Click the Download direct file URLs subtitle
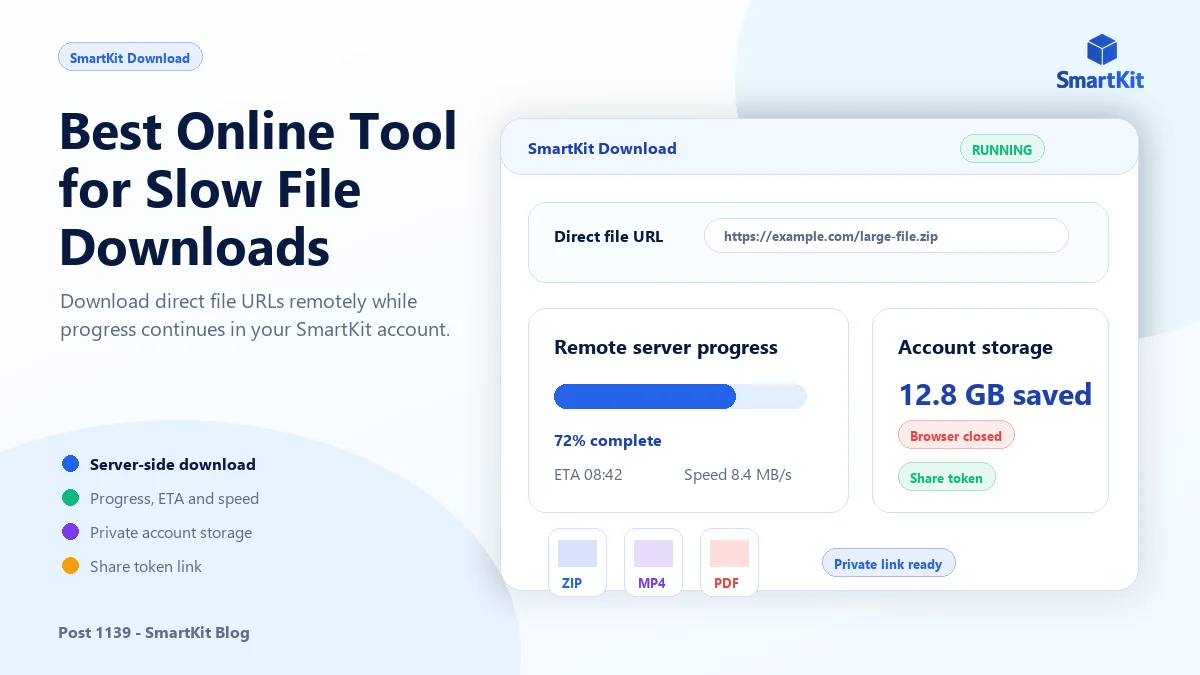 tap(255, 315)
